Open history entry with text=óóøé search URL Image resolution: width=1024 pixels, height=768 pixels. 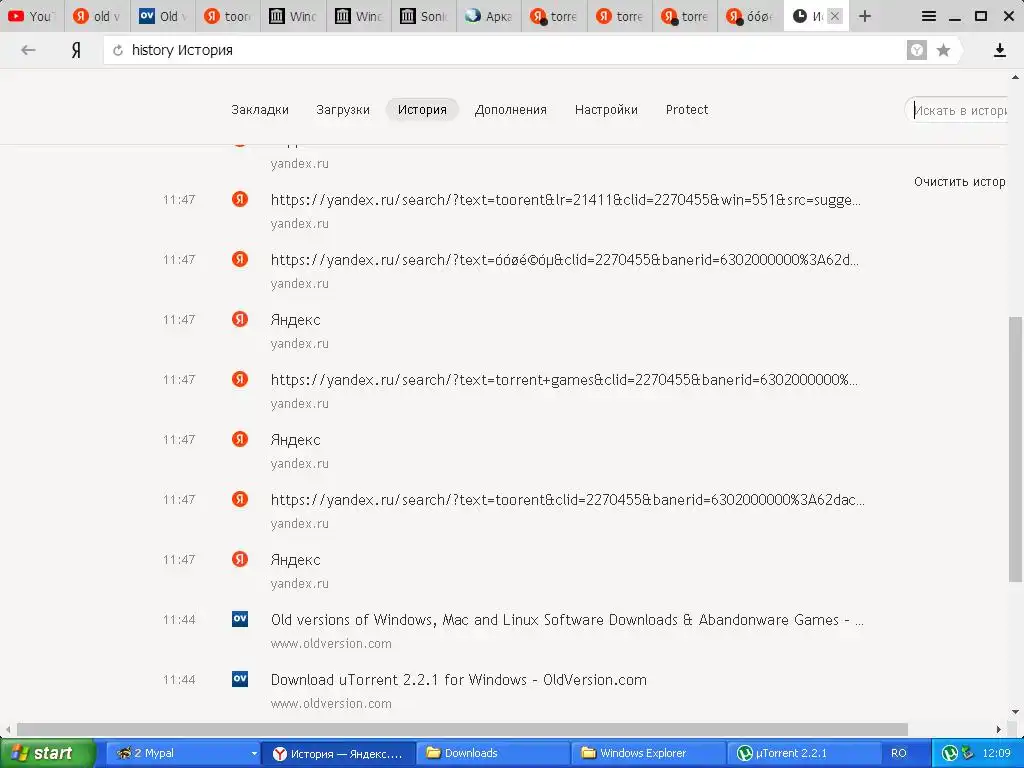click(x=565, y=260)
